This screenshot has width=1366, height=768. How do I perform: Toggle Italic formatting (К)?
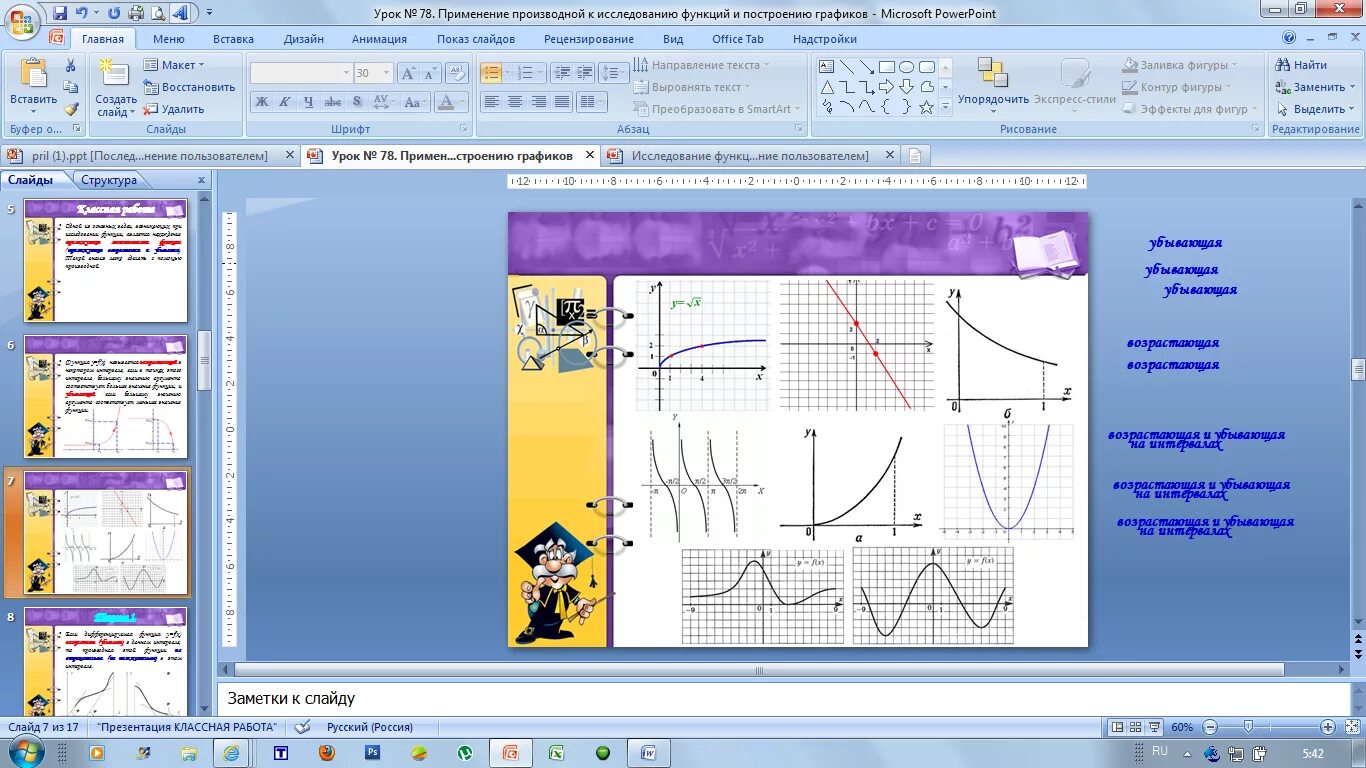click(285, 102)
